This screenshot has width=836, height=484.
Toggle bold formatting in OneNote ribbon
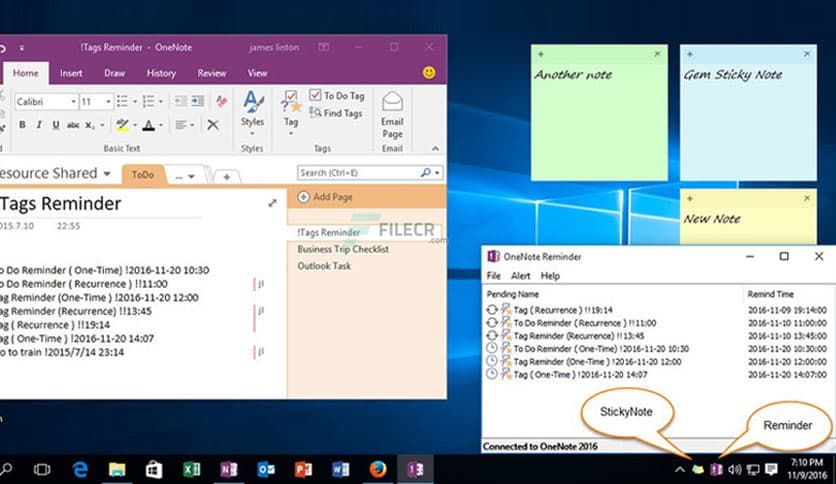[x=22, y=125]
